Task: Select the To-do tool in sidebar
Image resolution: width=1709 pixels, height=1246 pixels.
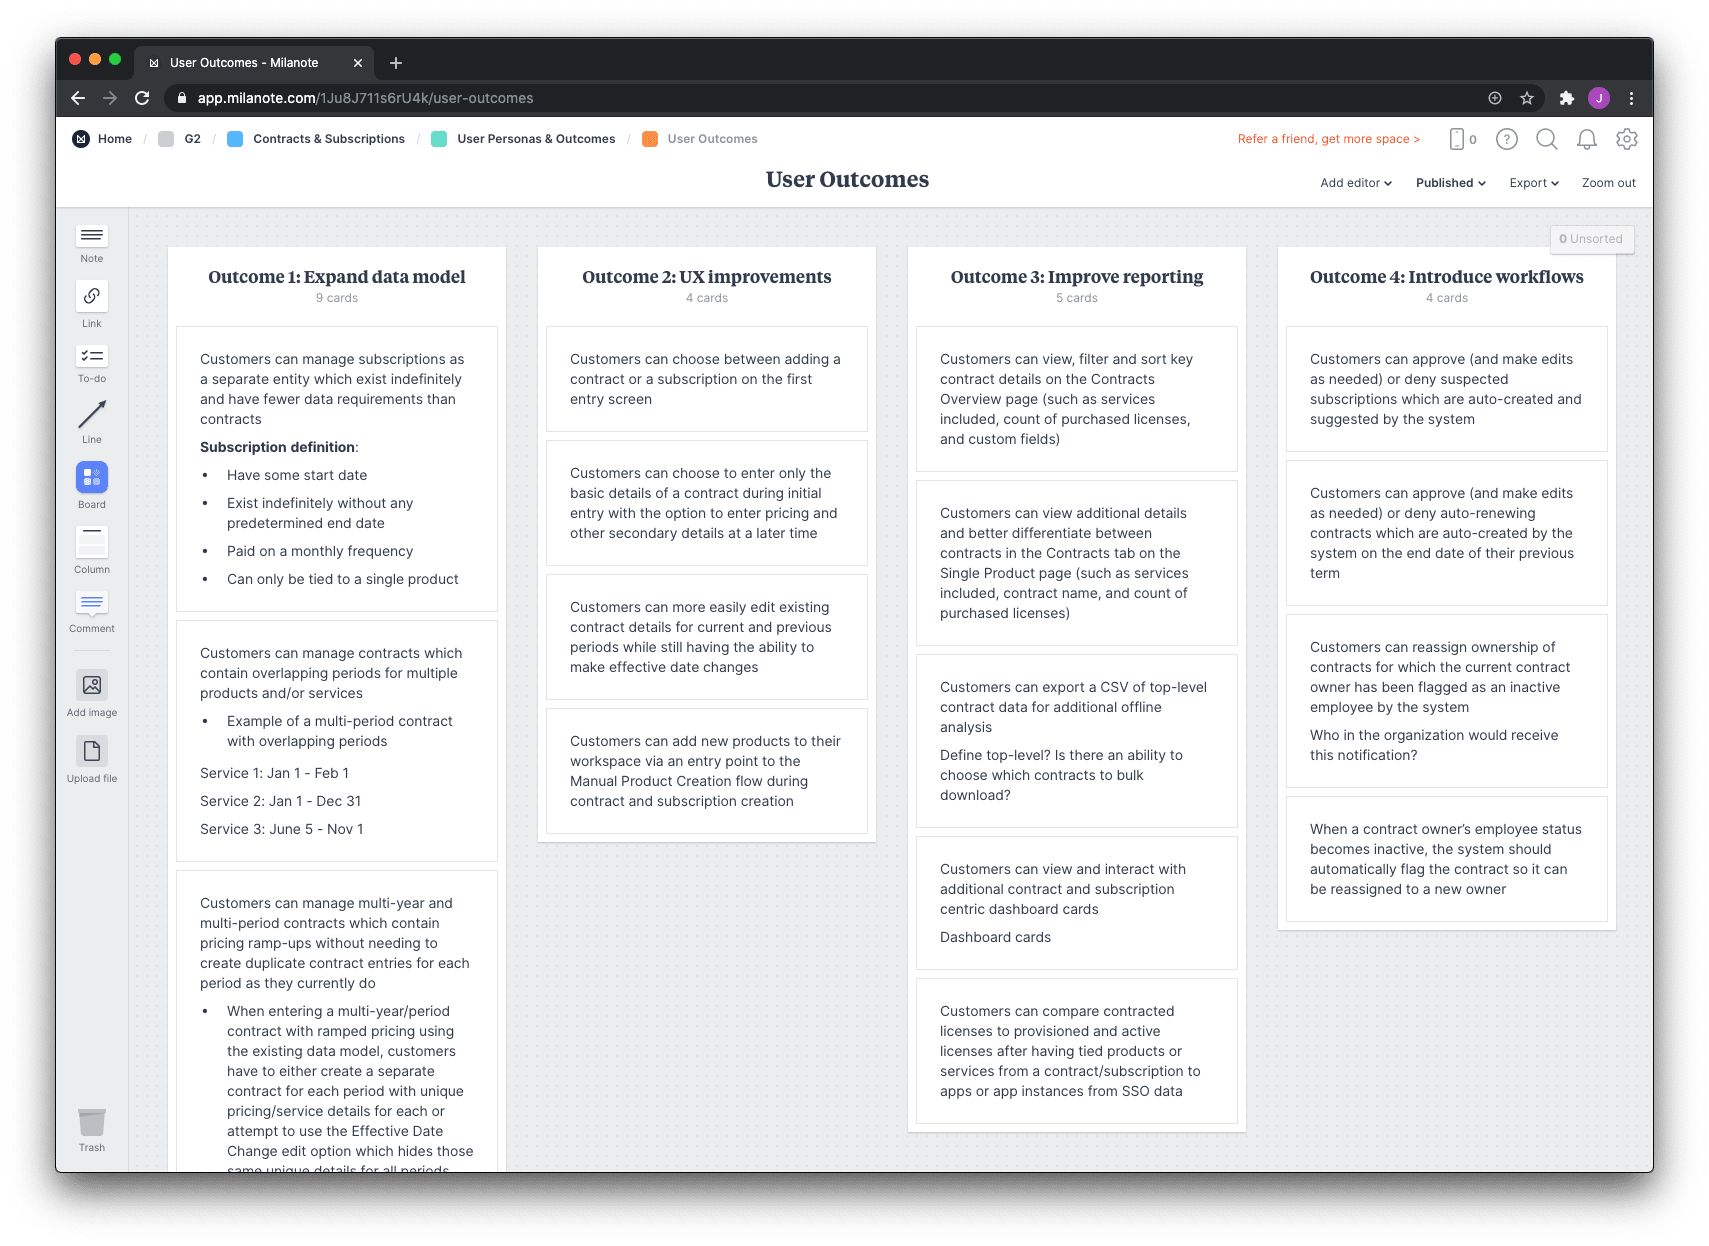Action: (x=92, y=364)
